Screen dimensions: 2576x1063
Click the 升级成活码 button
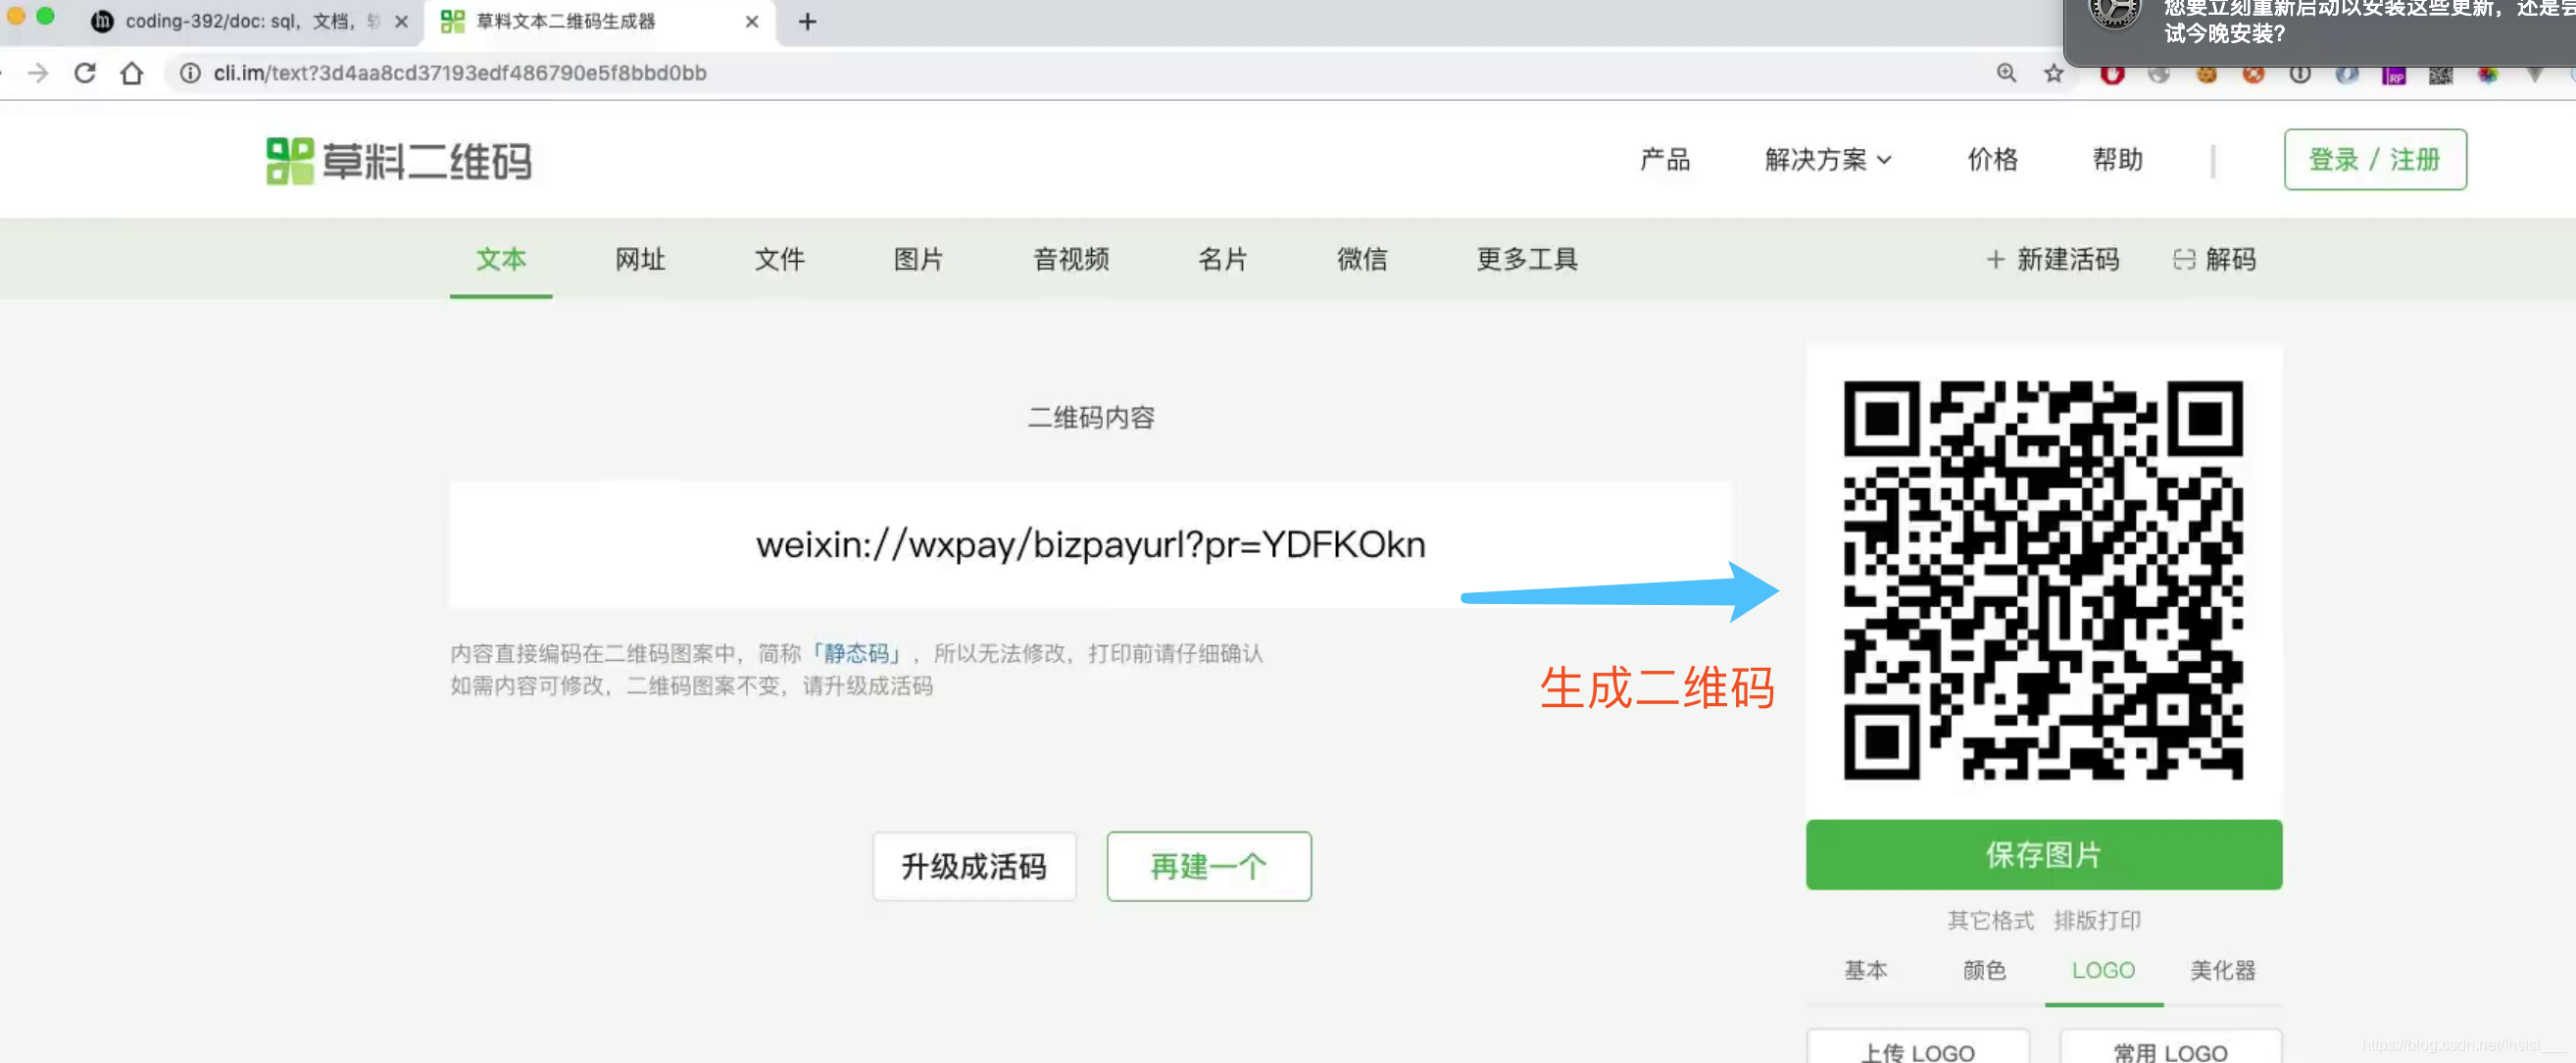tap(974, 866)
